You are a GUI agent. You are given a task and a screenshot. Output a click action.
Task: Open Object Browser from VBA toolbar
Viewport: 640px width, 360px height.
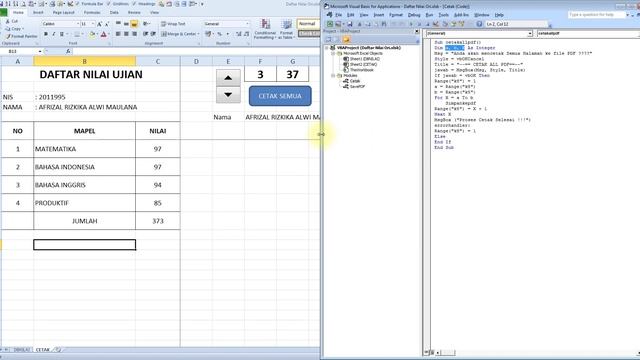pos(462,24)
